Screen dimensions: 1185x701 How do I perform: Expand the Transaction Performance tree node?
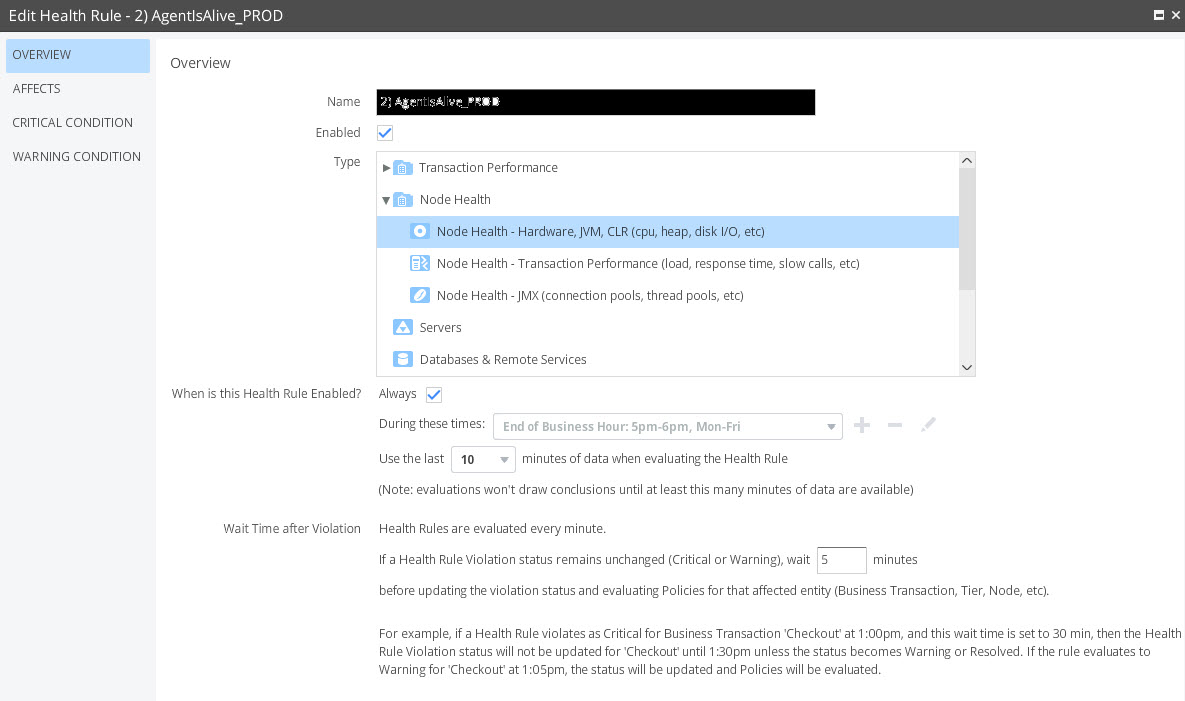tap(387, 168)
